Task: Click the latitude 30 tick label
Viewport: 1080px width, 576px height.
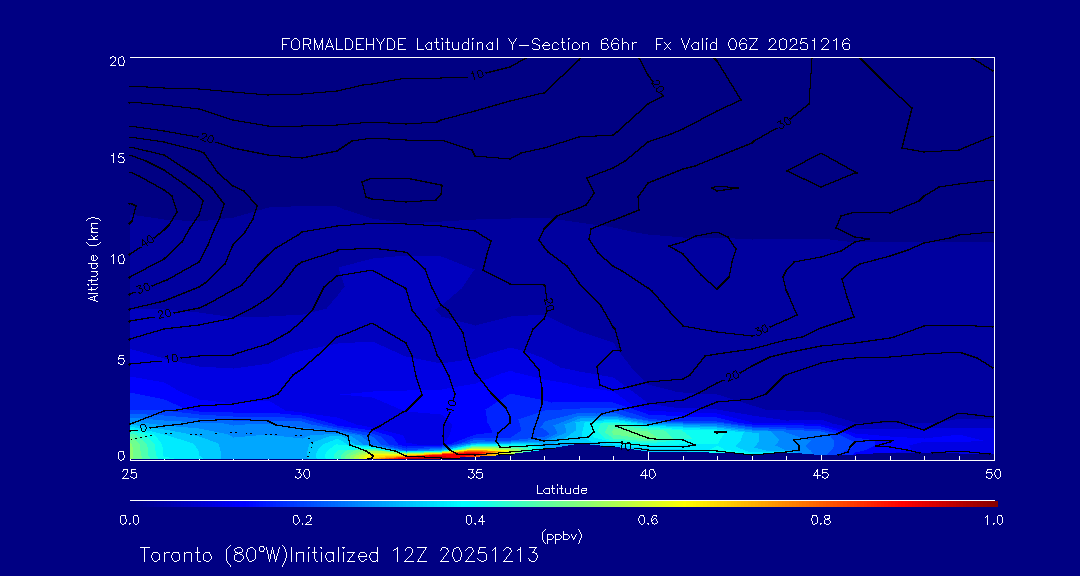Action: (302, 473)
